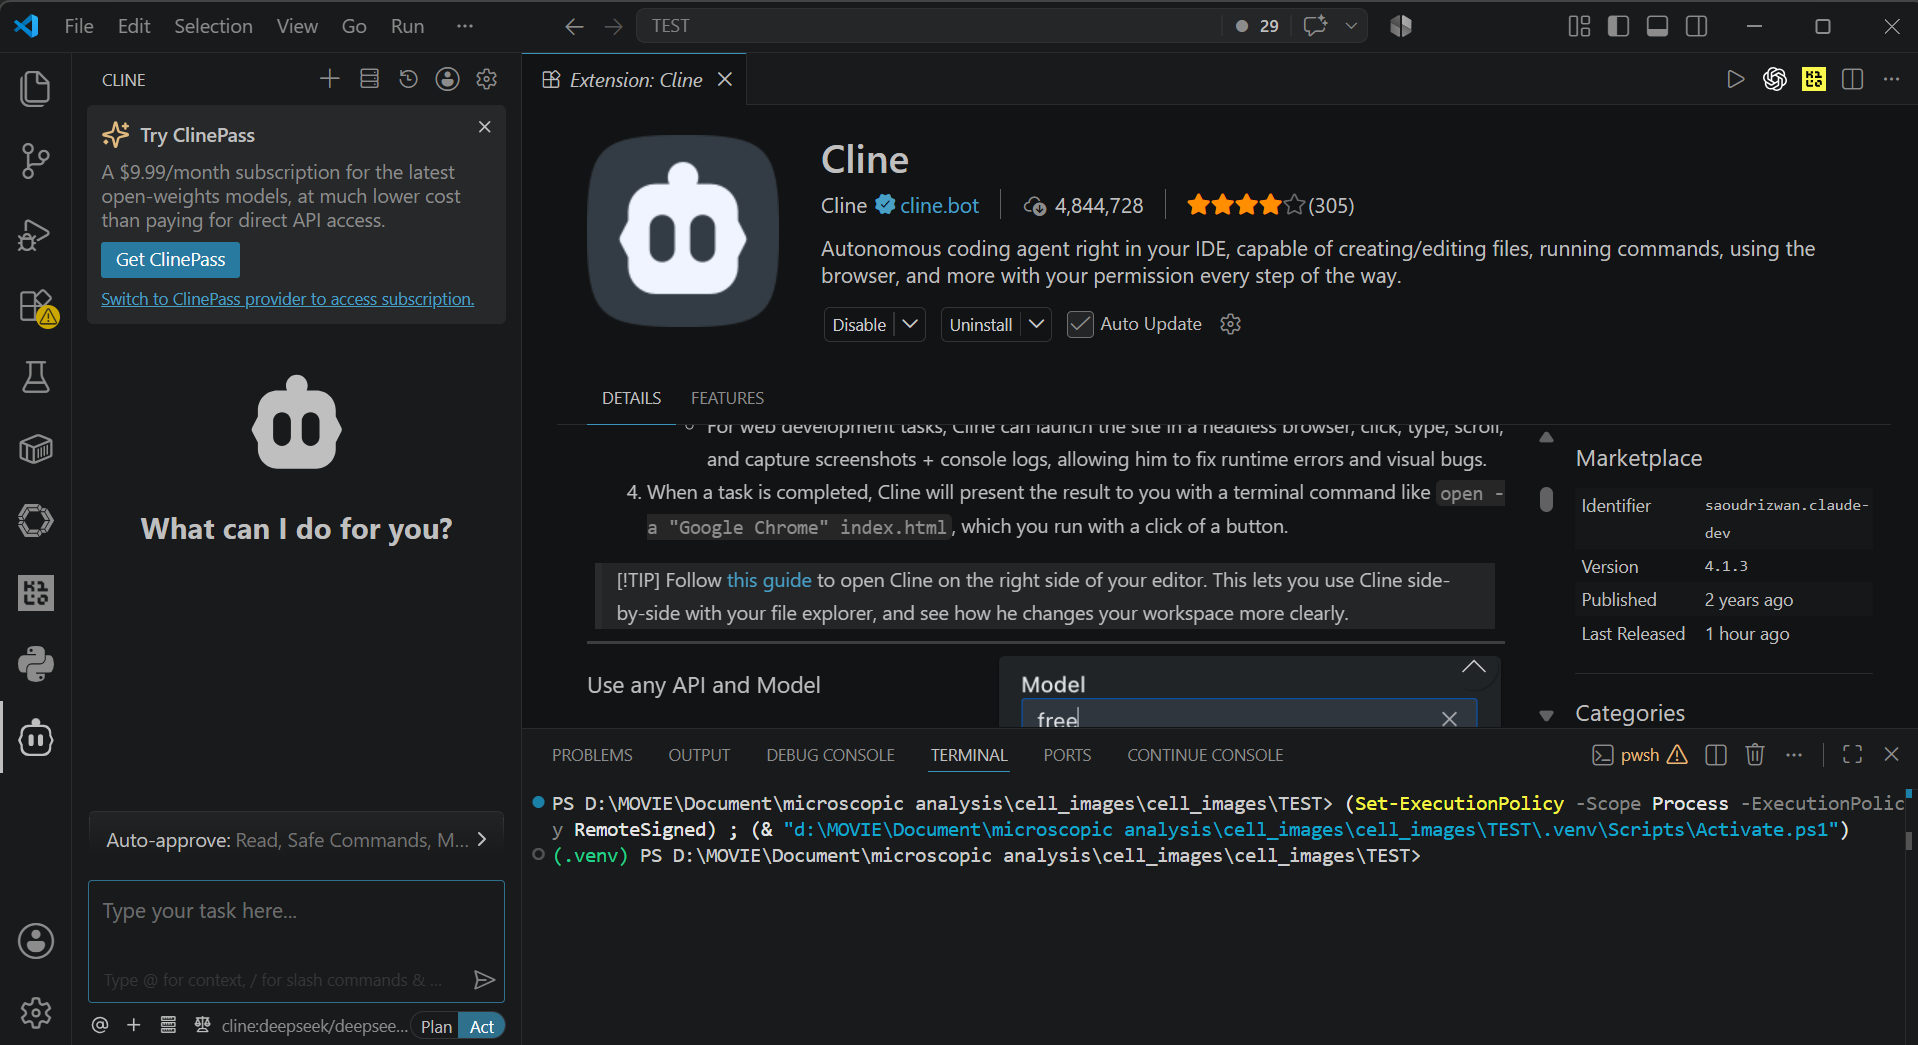Split the editor to the right
The width and height of the screenshot is (1918, 1045).
1852,80
